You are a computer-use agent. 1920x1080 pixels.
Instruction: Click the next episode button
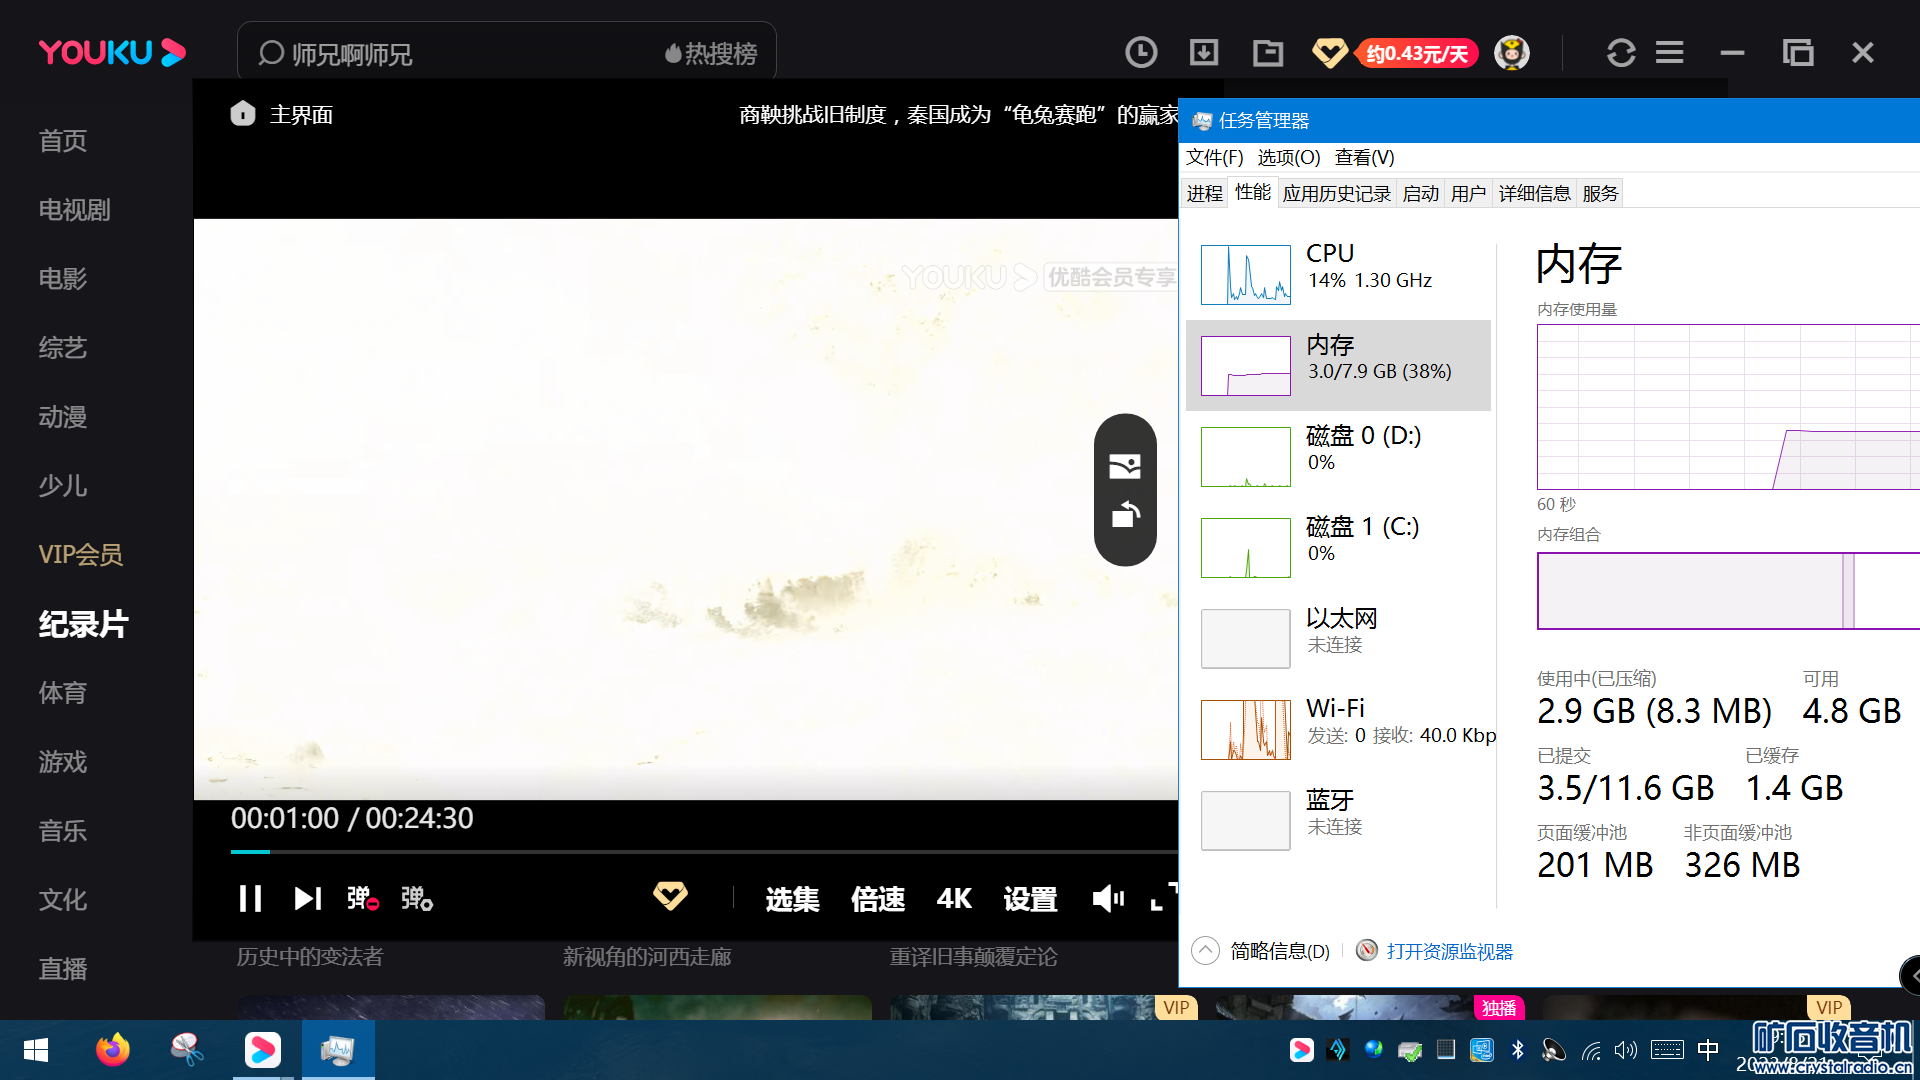[x=307, y=898]
